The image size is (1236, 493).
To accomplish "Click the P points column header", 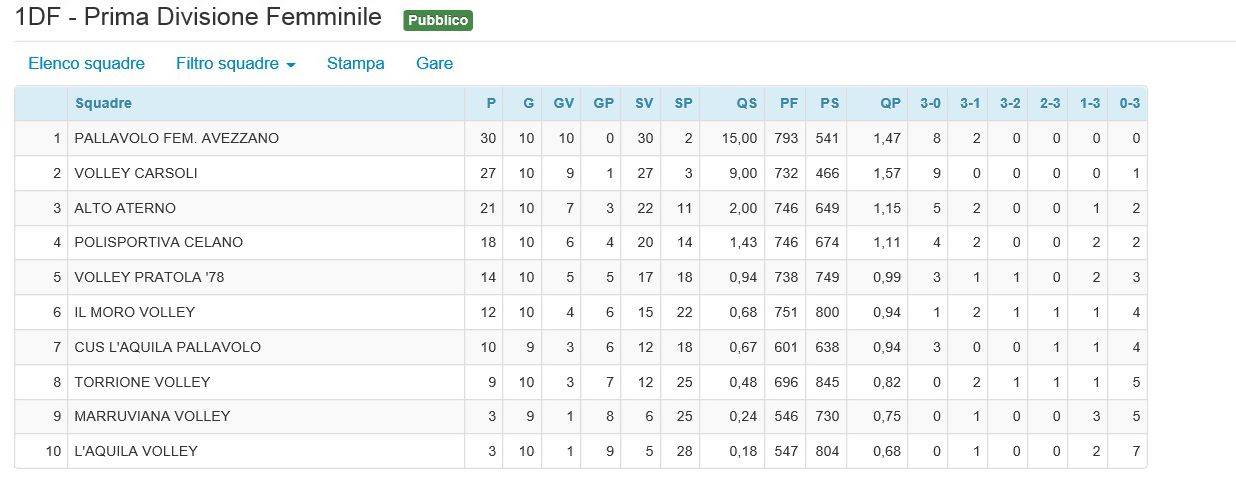I will tap(491, 103).
